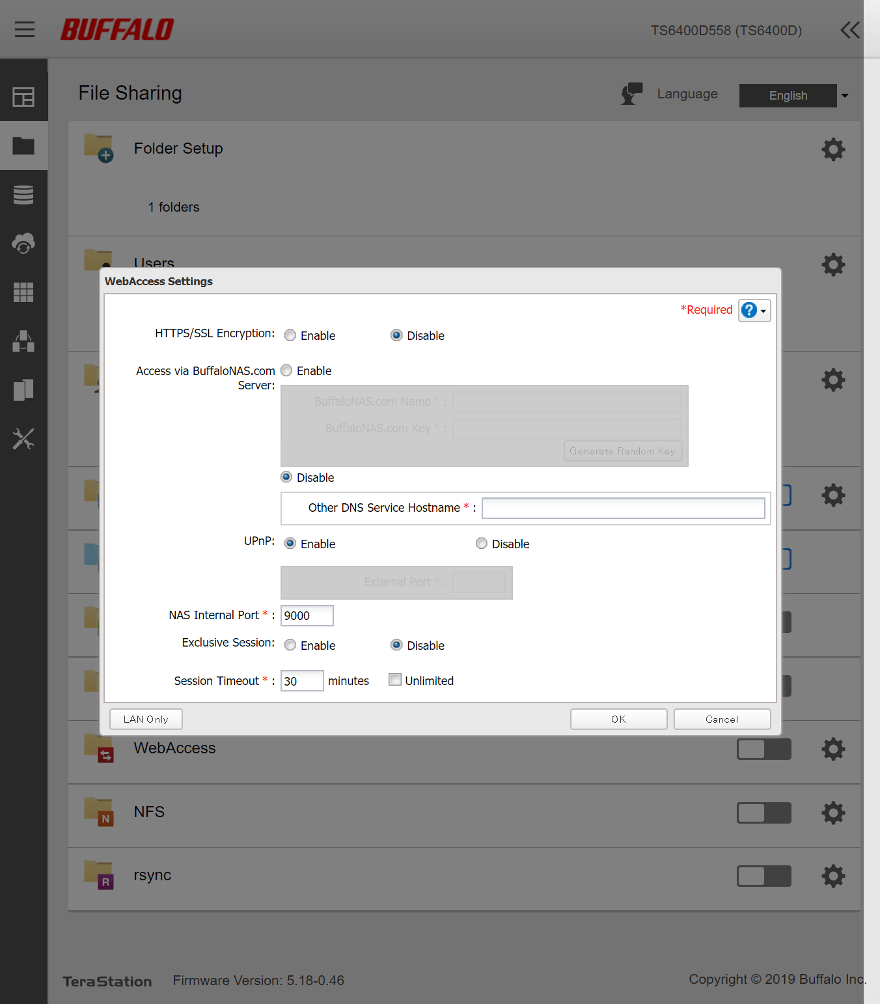Viewport: 880px width, 1004px height.
Task: Confirm settings with OK button
Action: pos(619,719)
